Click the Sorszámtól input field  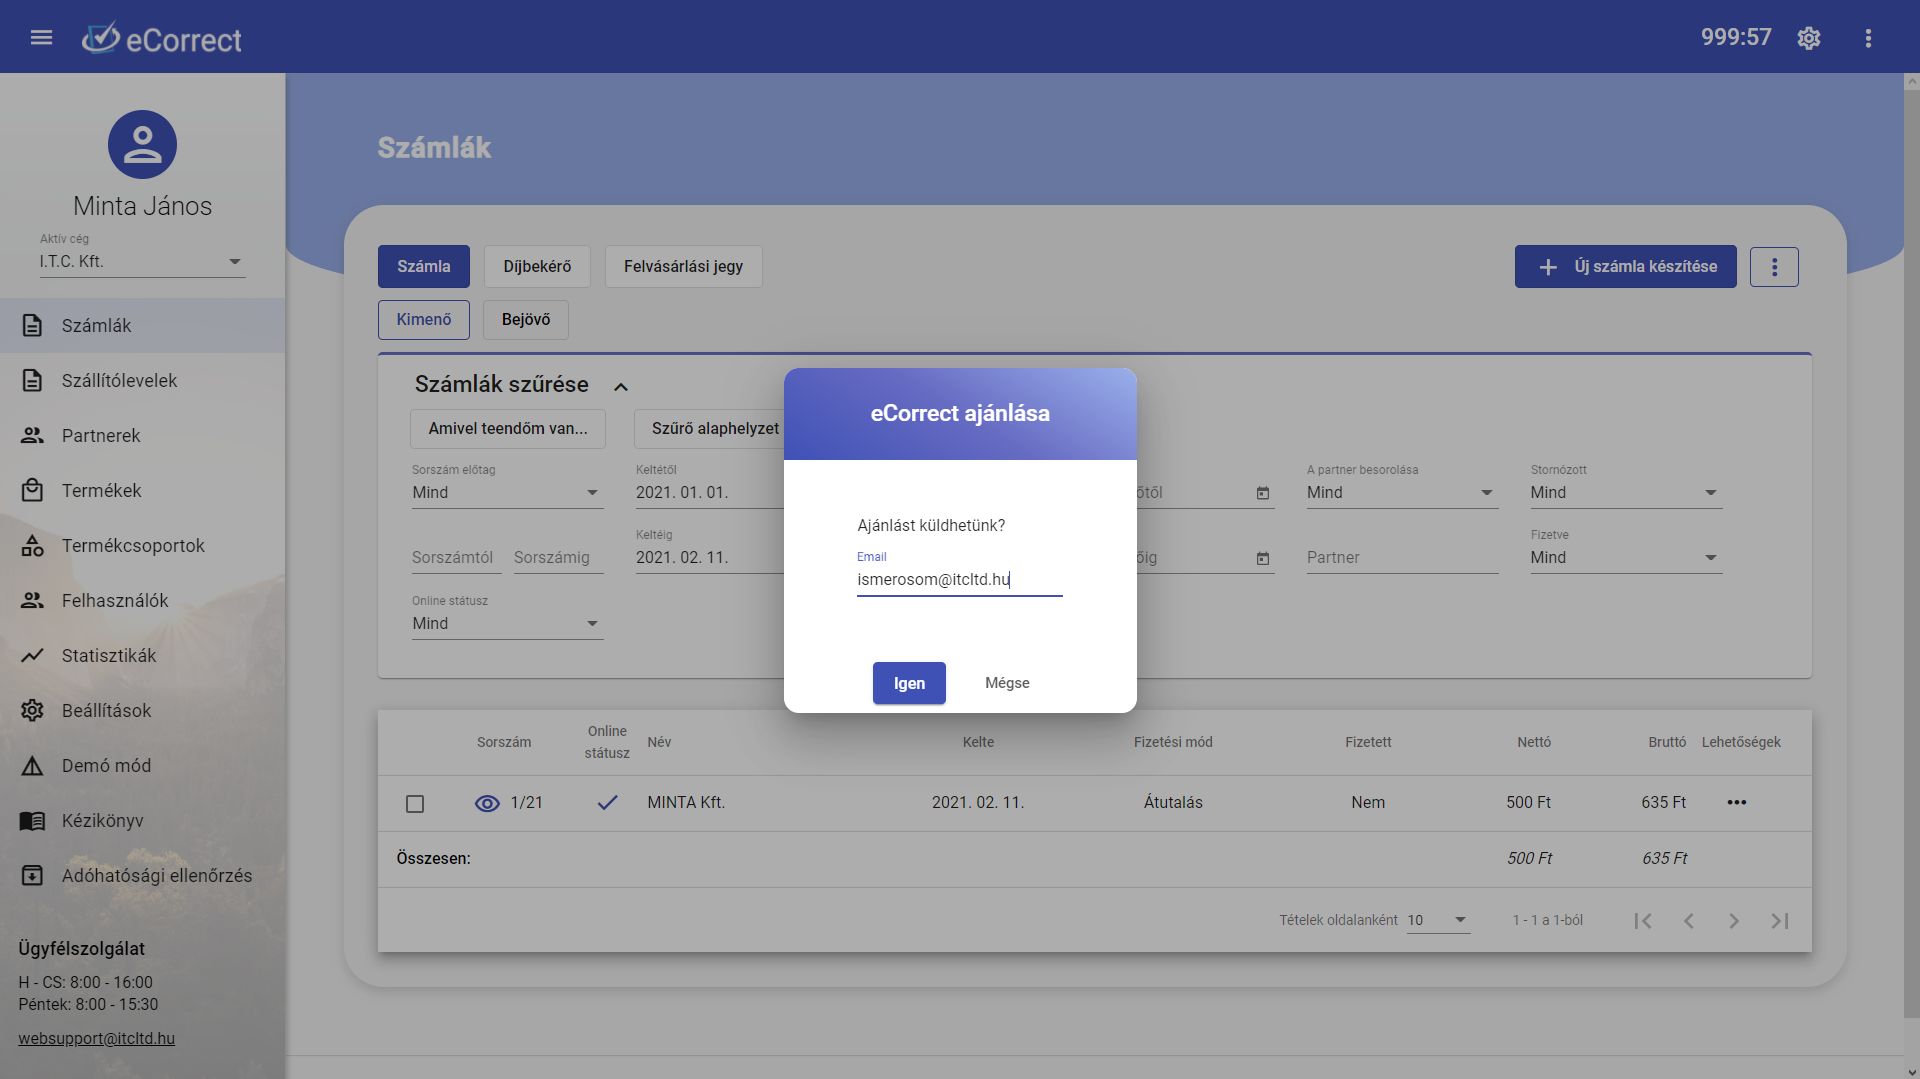pos(456,558)
